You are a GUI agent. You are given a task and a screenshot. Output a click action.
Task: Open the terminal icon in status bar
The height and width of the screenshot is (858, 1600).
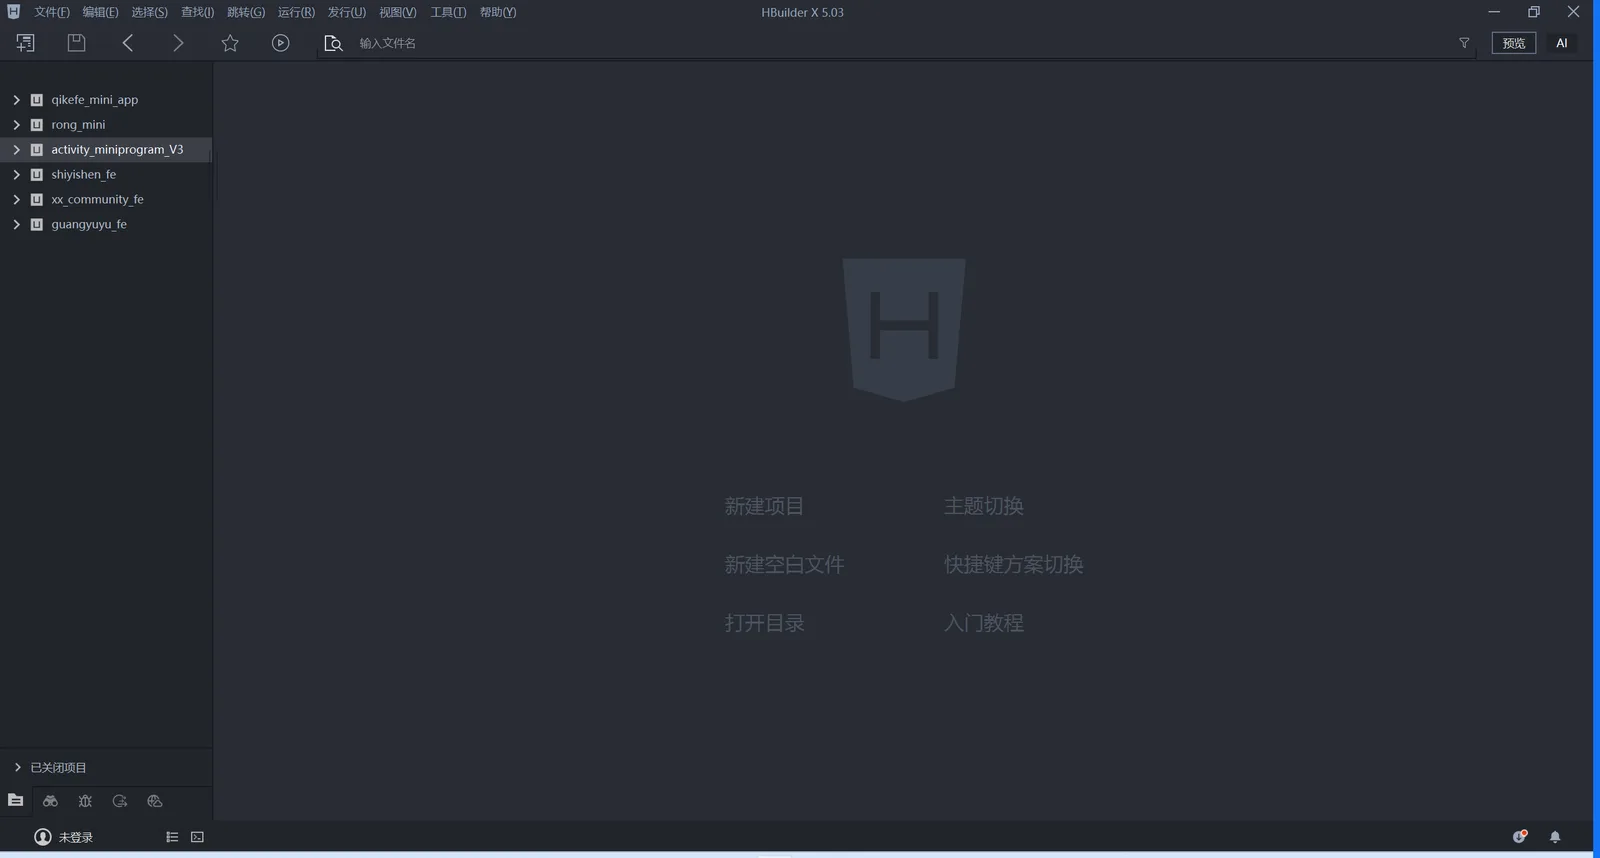click(197, 837)
